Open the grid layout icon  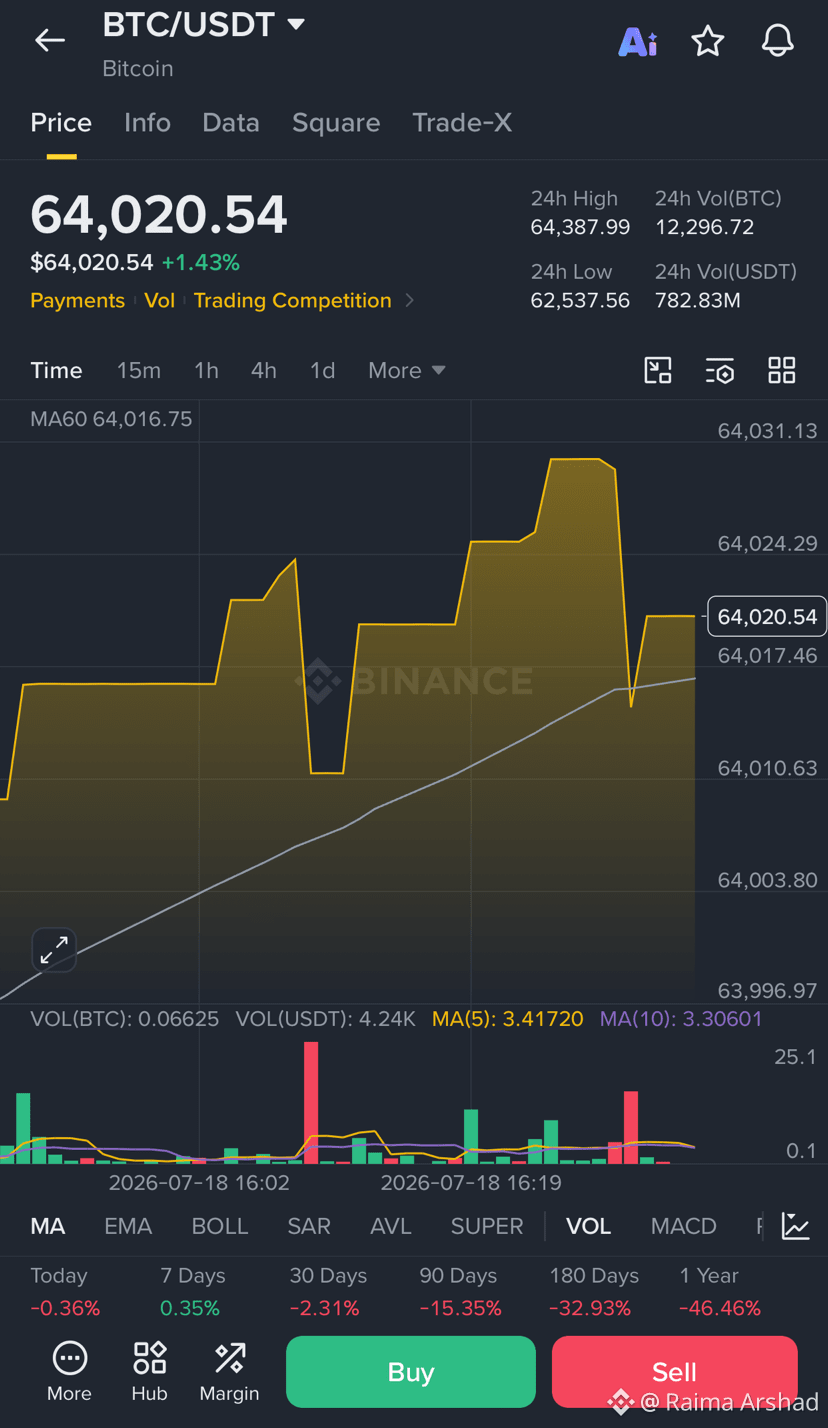click(x=782, y=370)
